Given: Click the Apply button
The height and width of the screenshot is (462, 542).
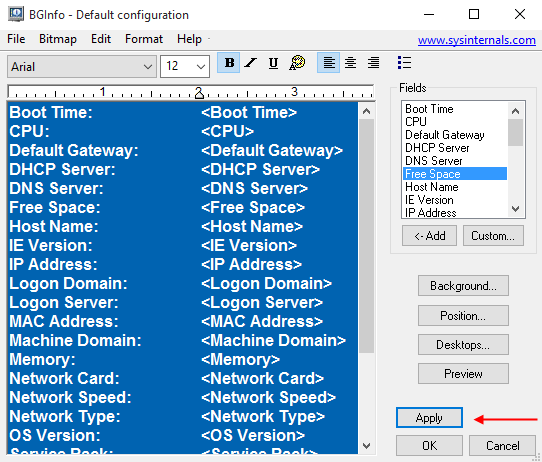Looking at the screenshot, I should [429, 418].
